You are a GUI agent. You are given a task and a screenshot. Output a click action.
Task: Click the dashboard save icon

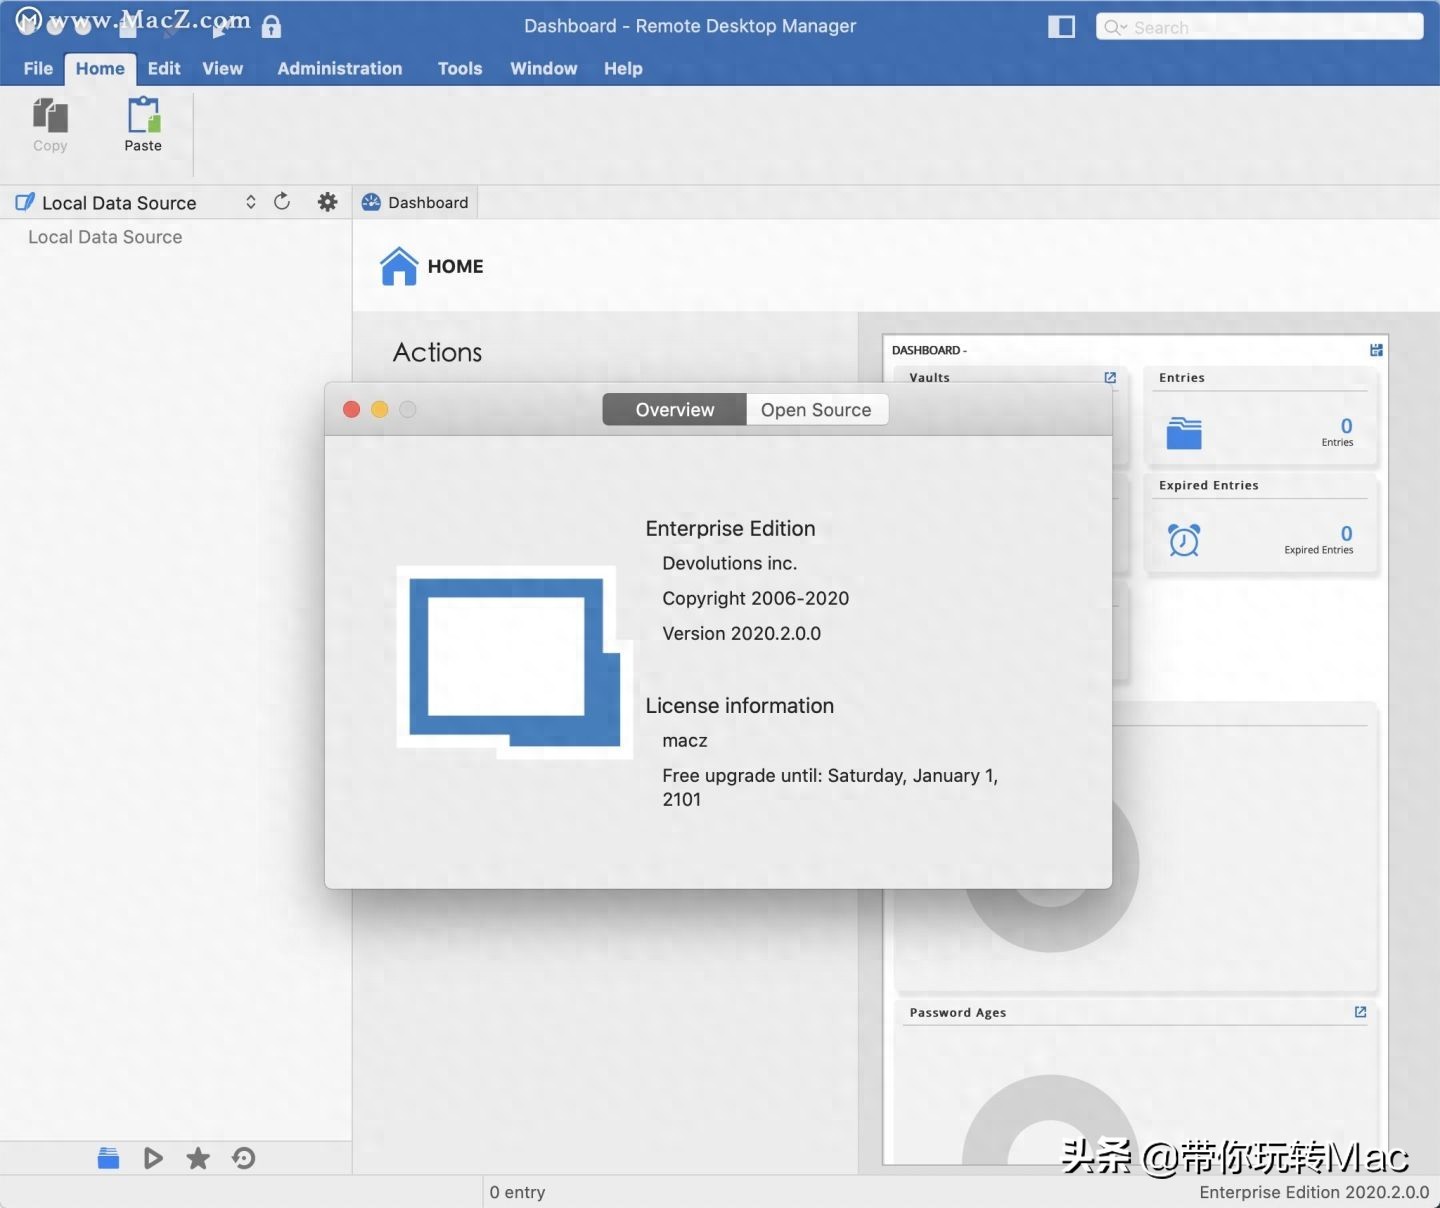(1376, 350)
